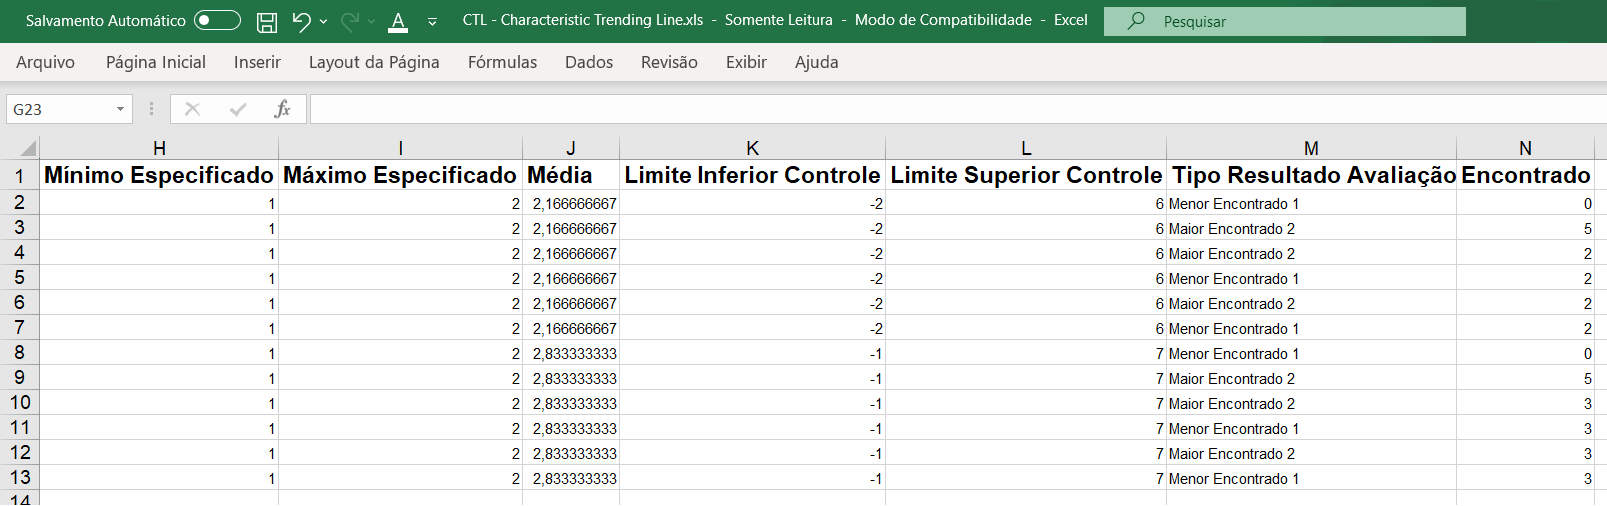
Task: Open the Arquivo tab
Action: (x=45, y=62)
